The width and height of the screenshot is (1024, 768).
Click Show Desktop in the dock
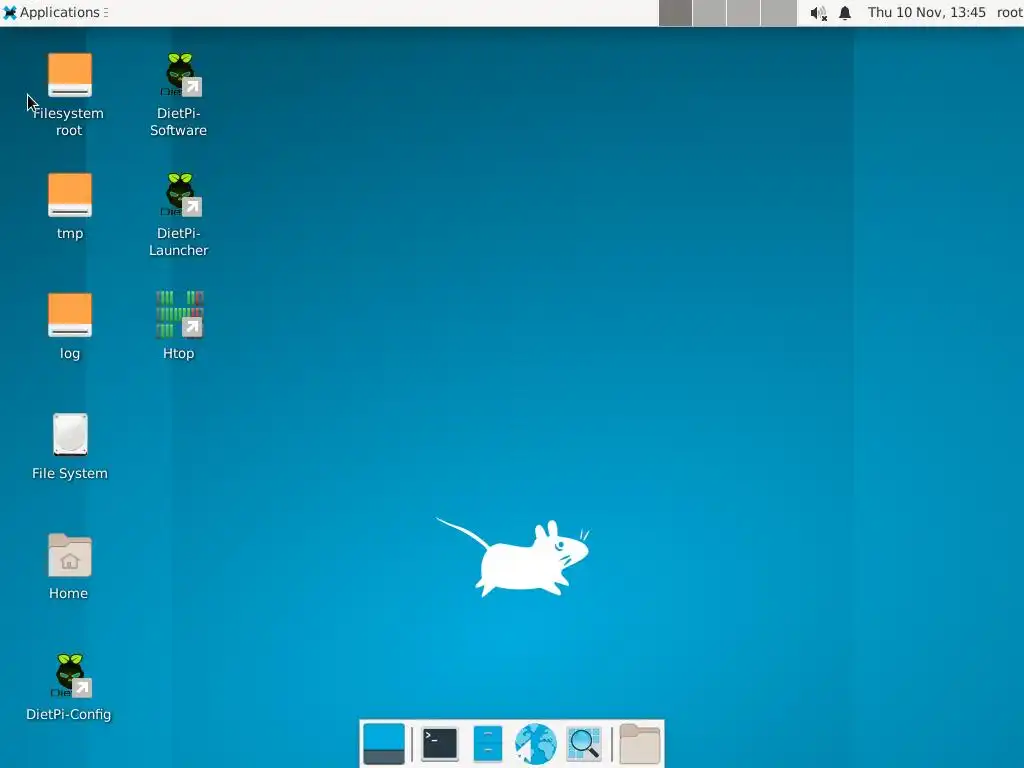coord(384,744)
